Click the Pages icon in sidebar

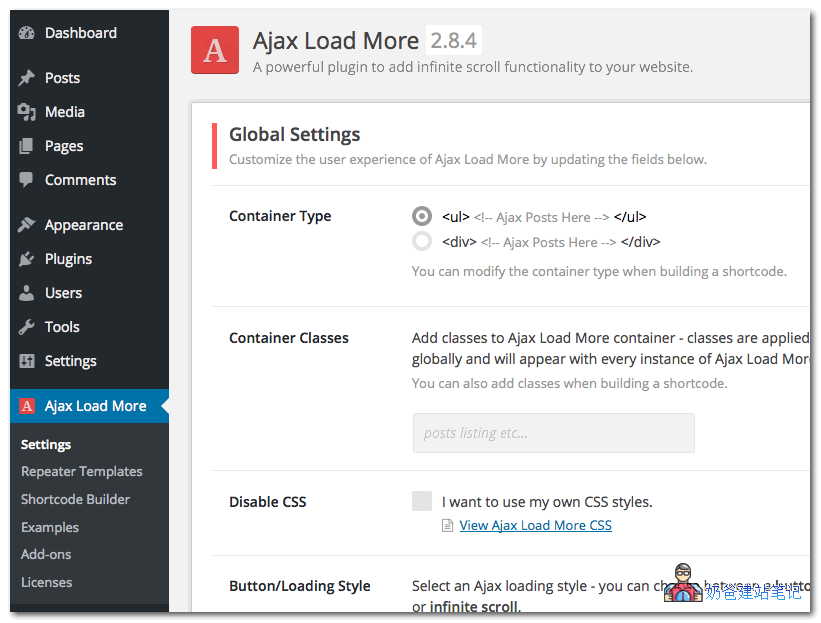[27, 145]
